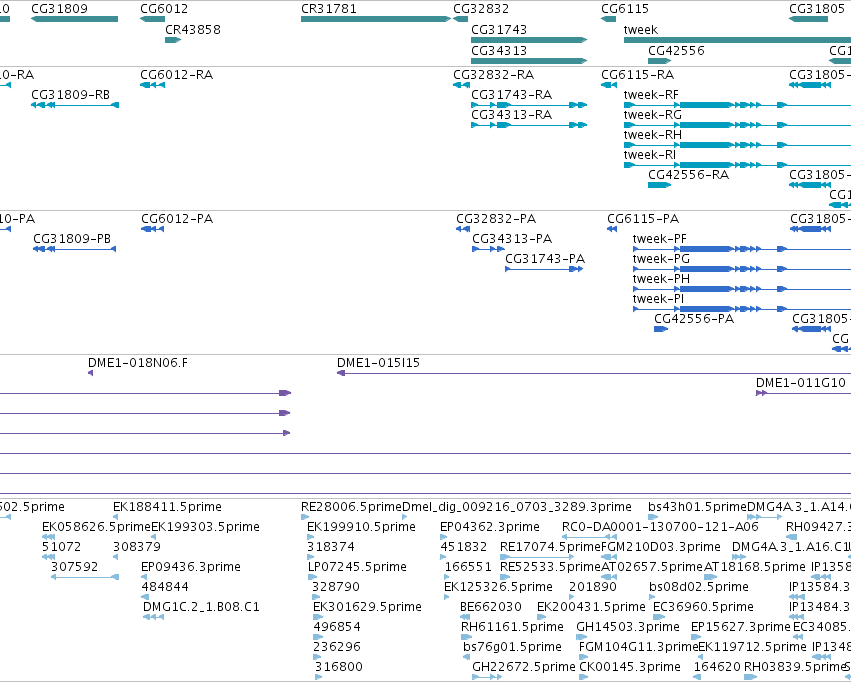Select the GH22672.5prime EST feature

point(487,677)
